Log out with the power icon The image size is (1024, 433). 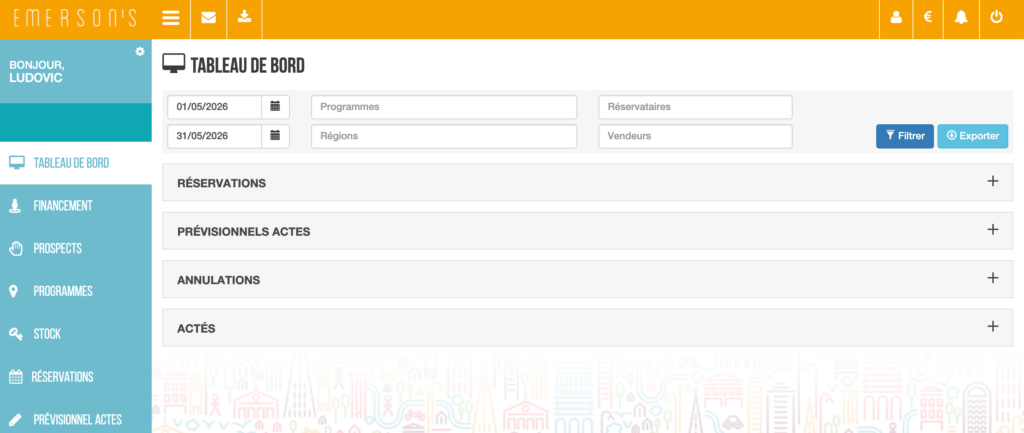point(996,17)
